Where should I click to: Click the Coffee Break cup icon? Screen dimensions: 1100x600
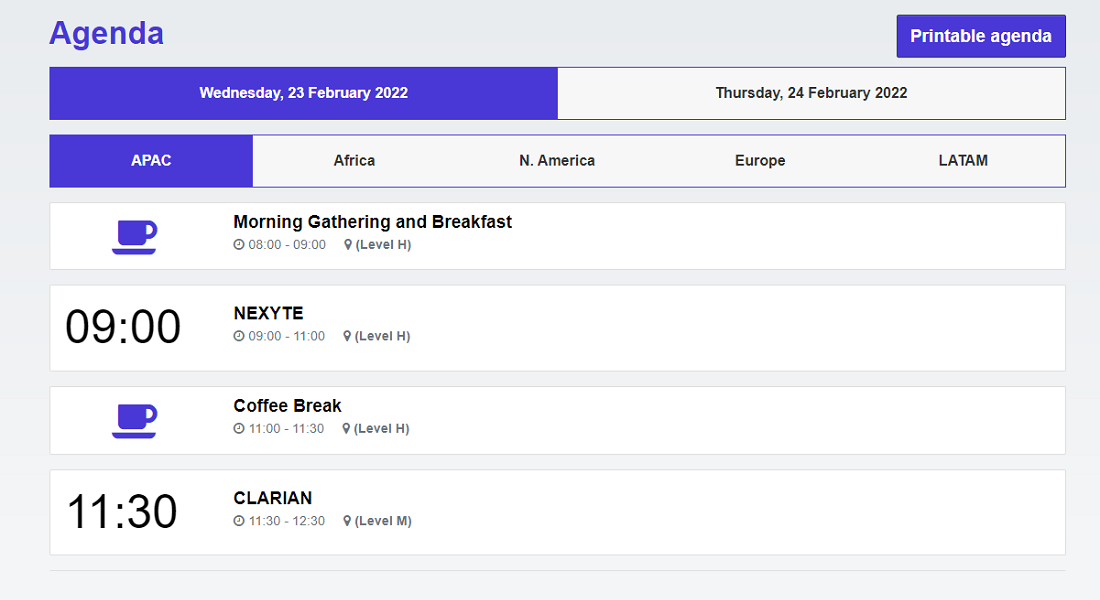coord(134,421)
